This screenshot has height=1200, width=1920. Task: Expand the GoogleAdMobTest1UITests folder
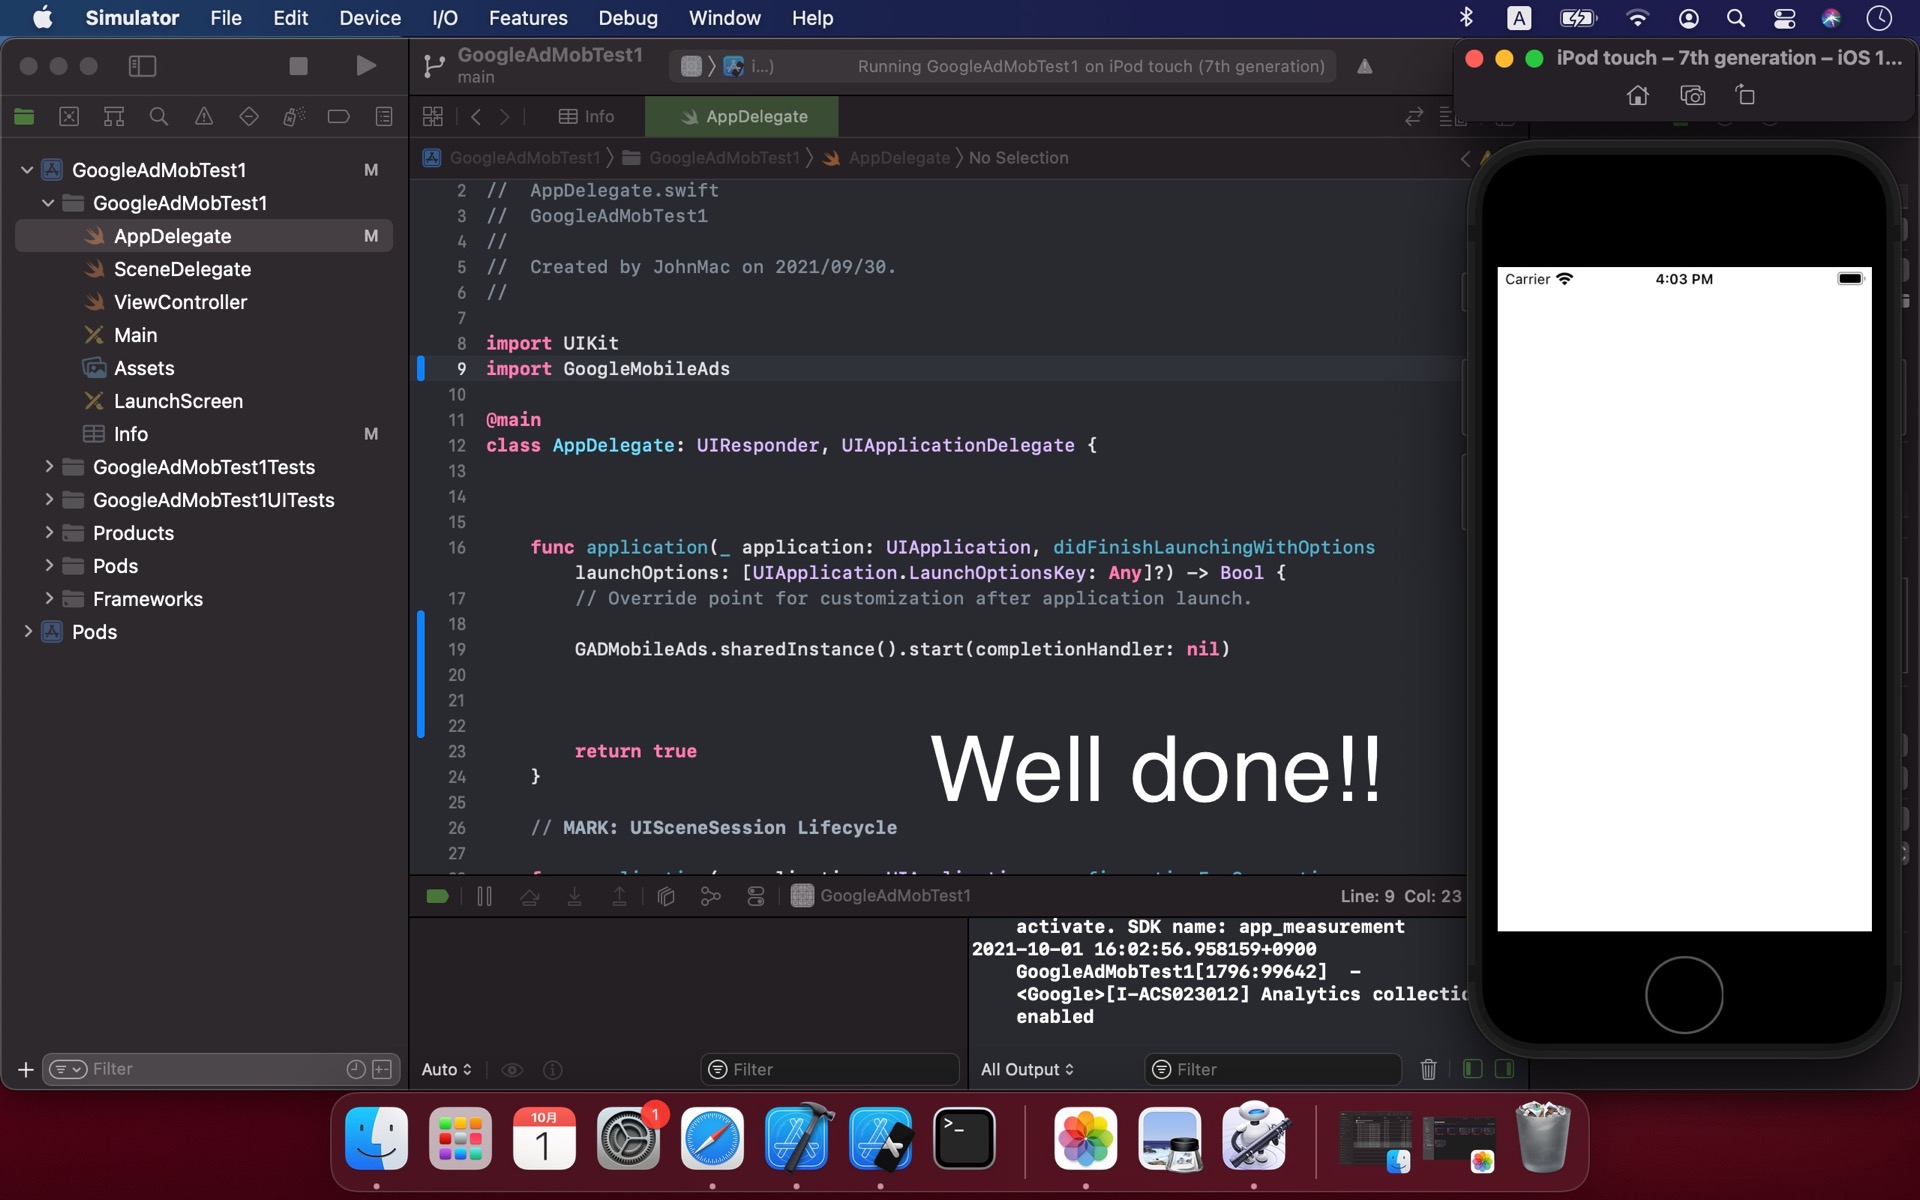[48, 500]
